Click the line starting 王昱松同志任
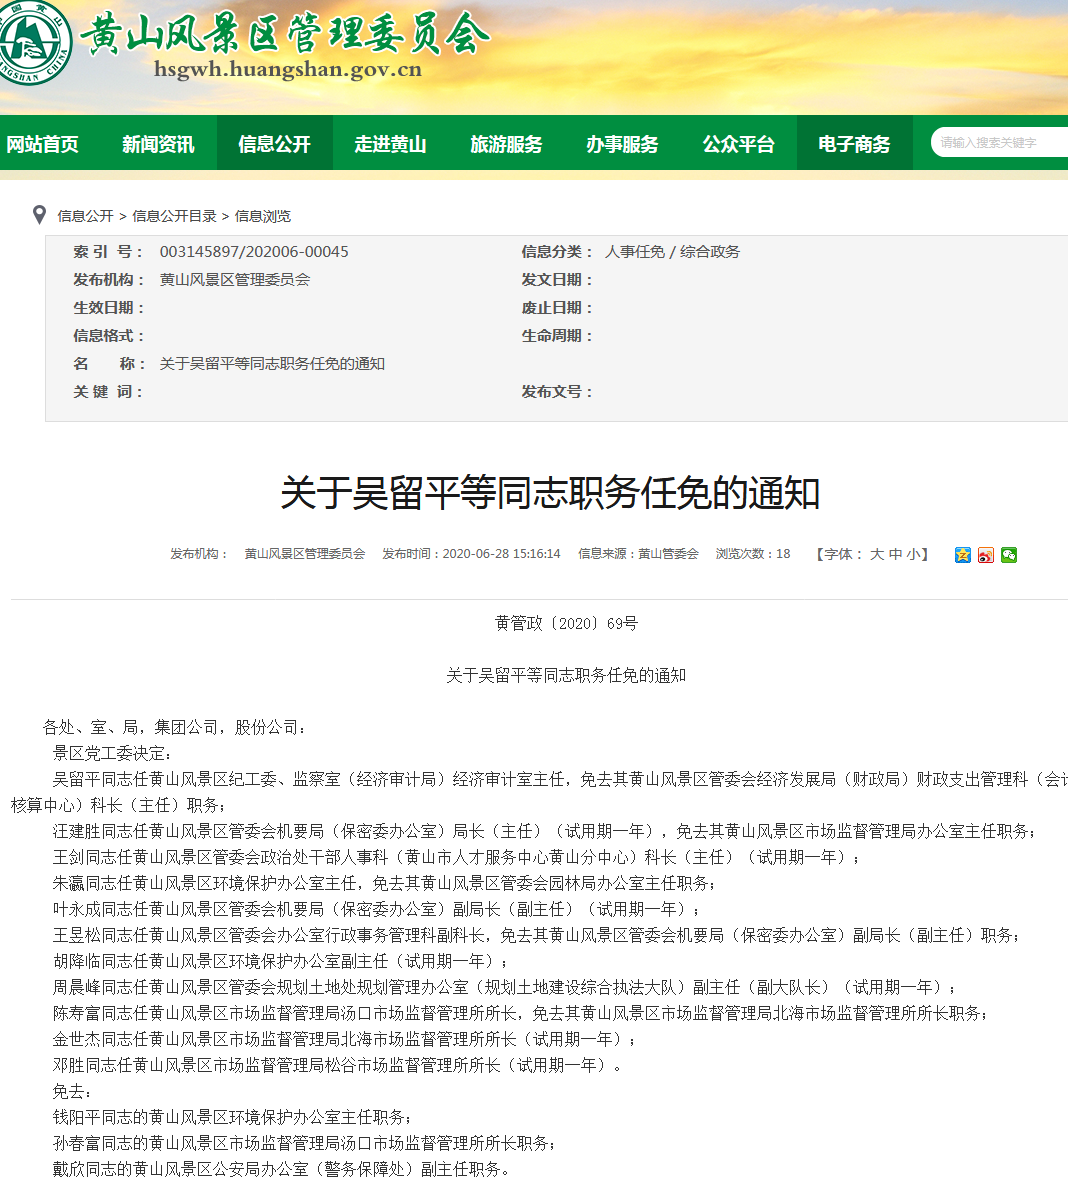The height and width of the screenshot is (1189, 1068). 536,935
